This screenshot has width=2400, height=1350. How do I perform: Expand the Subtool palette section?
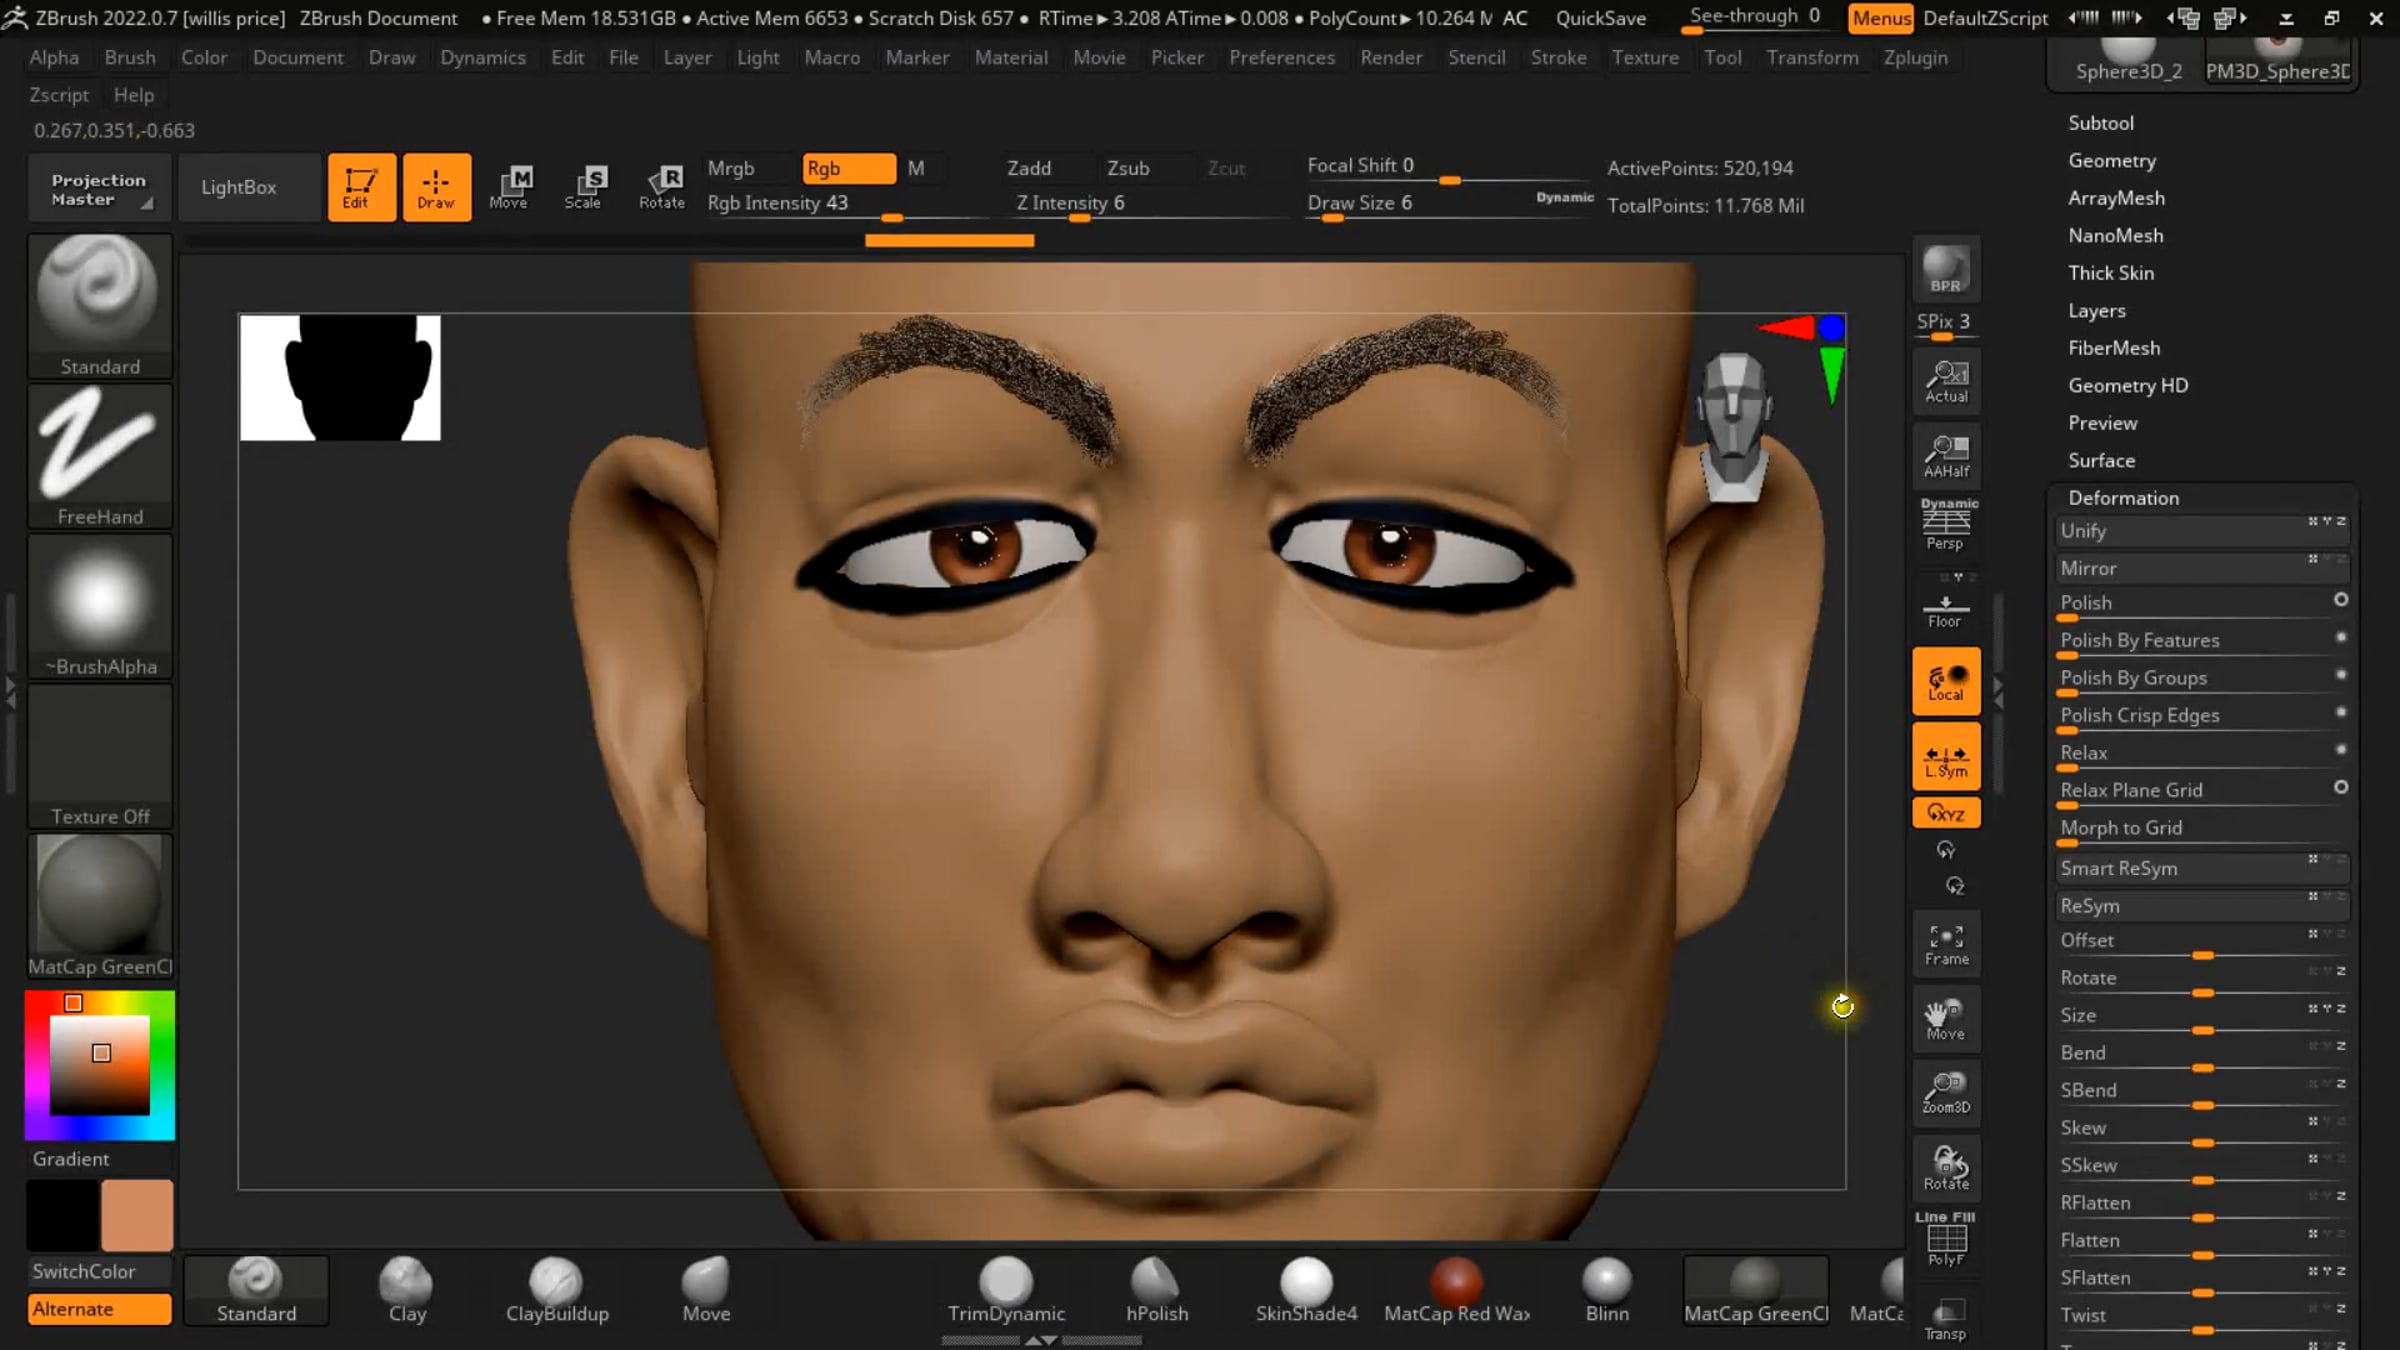2100,123
